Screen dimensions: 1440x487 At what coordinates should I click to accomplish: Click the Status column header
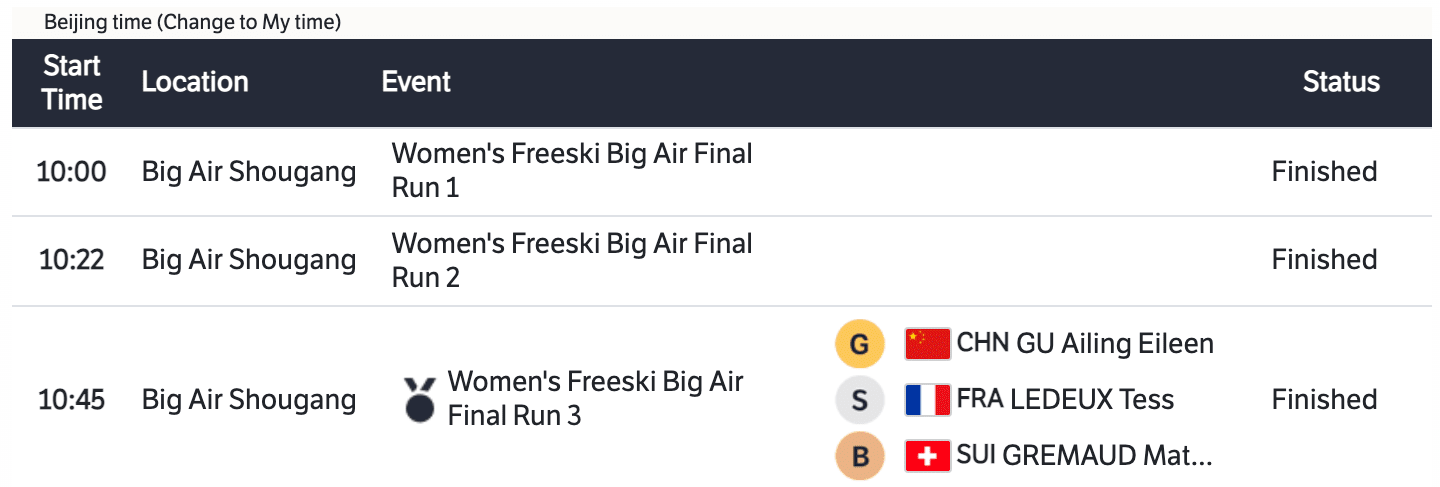point(1341,82)
